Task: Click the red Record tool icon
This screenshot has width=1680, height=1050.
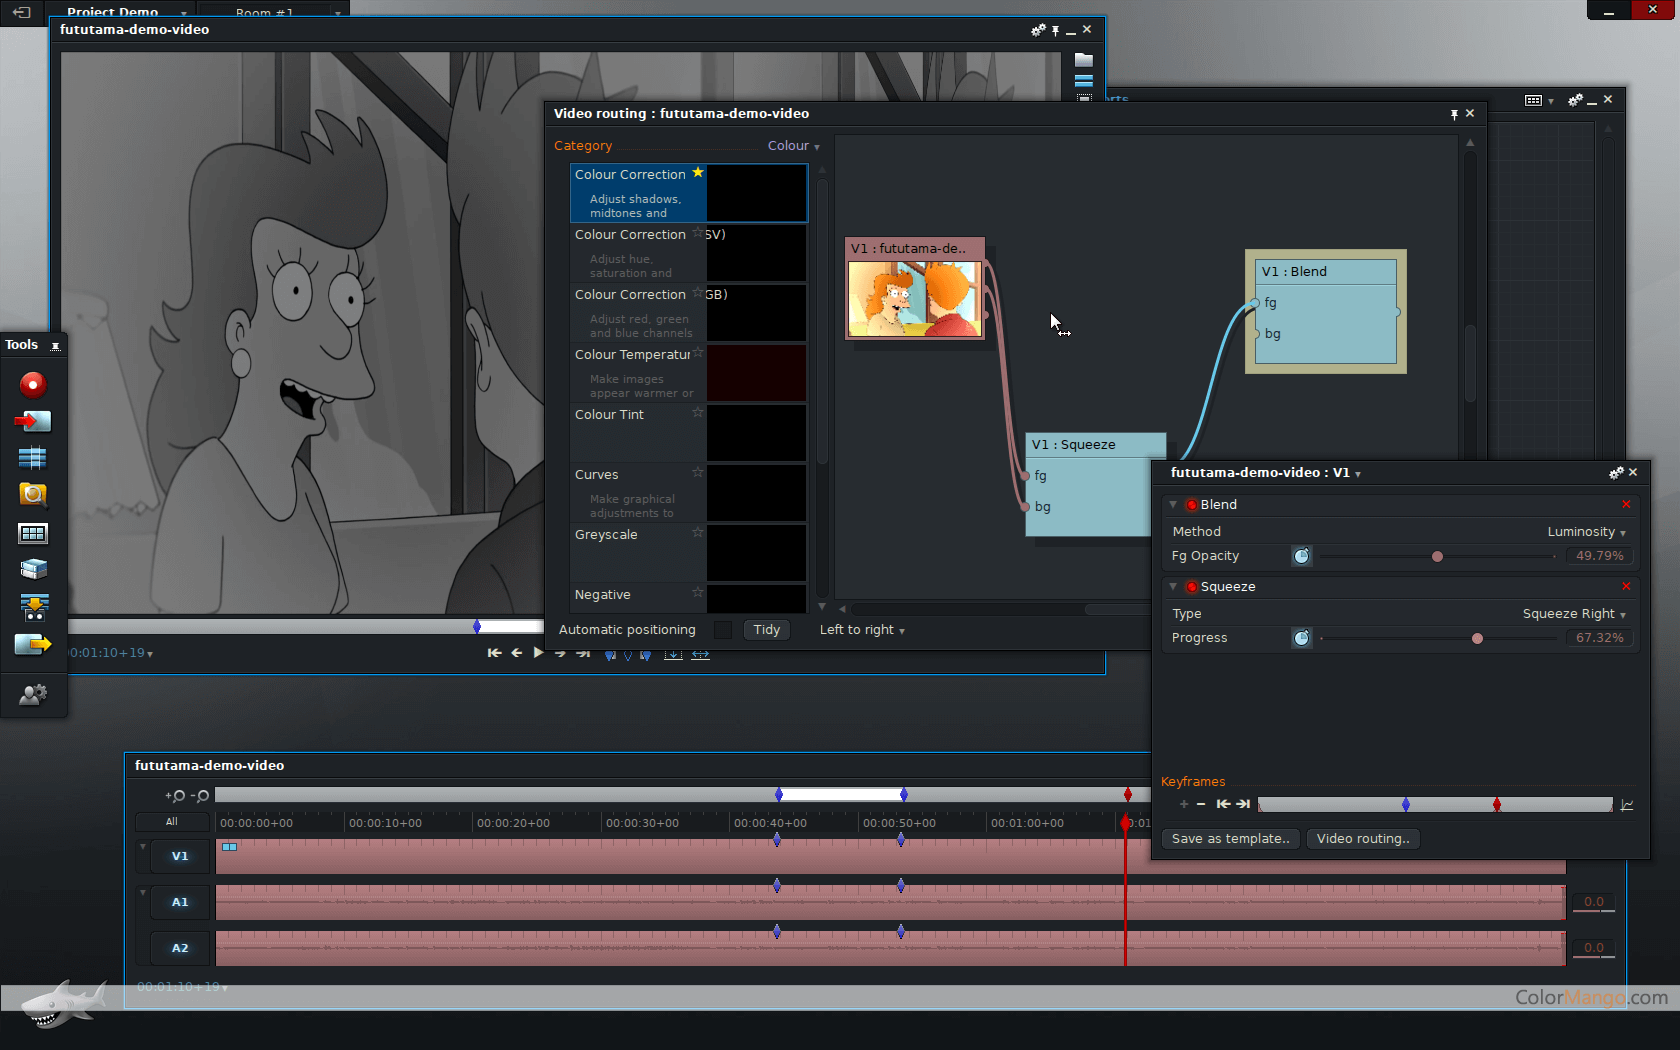Action: coord(33,385)
